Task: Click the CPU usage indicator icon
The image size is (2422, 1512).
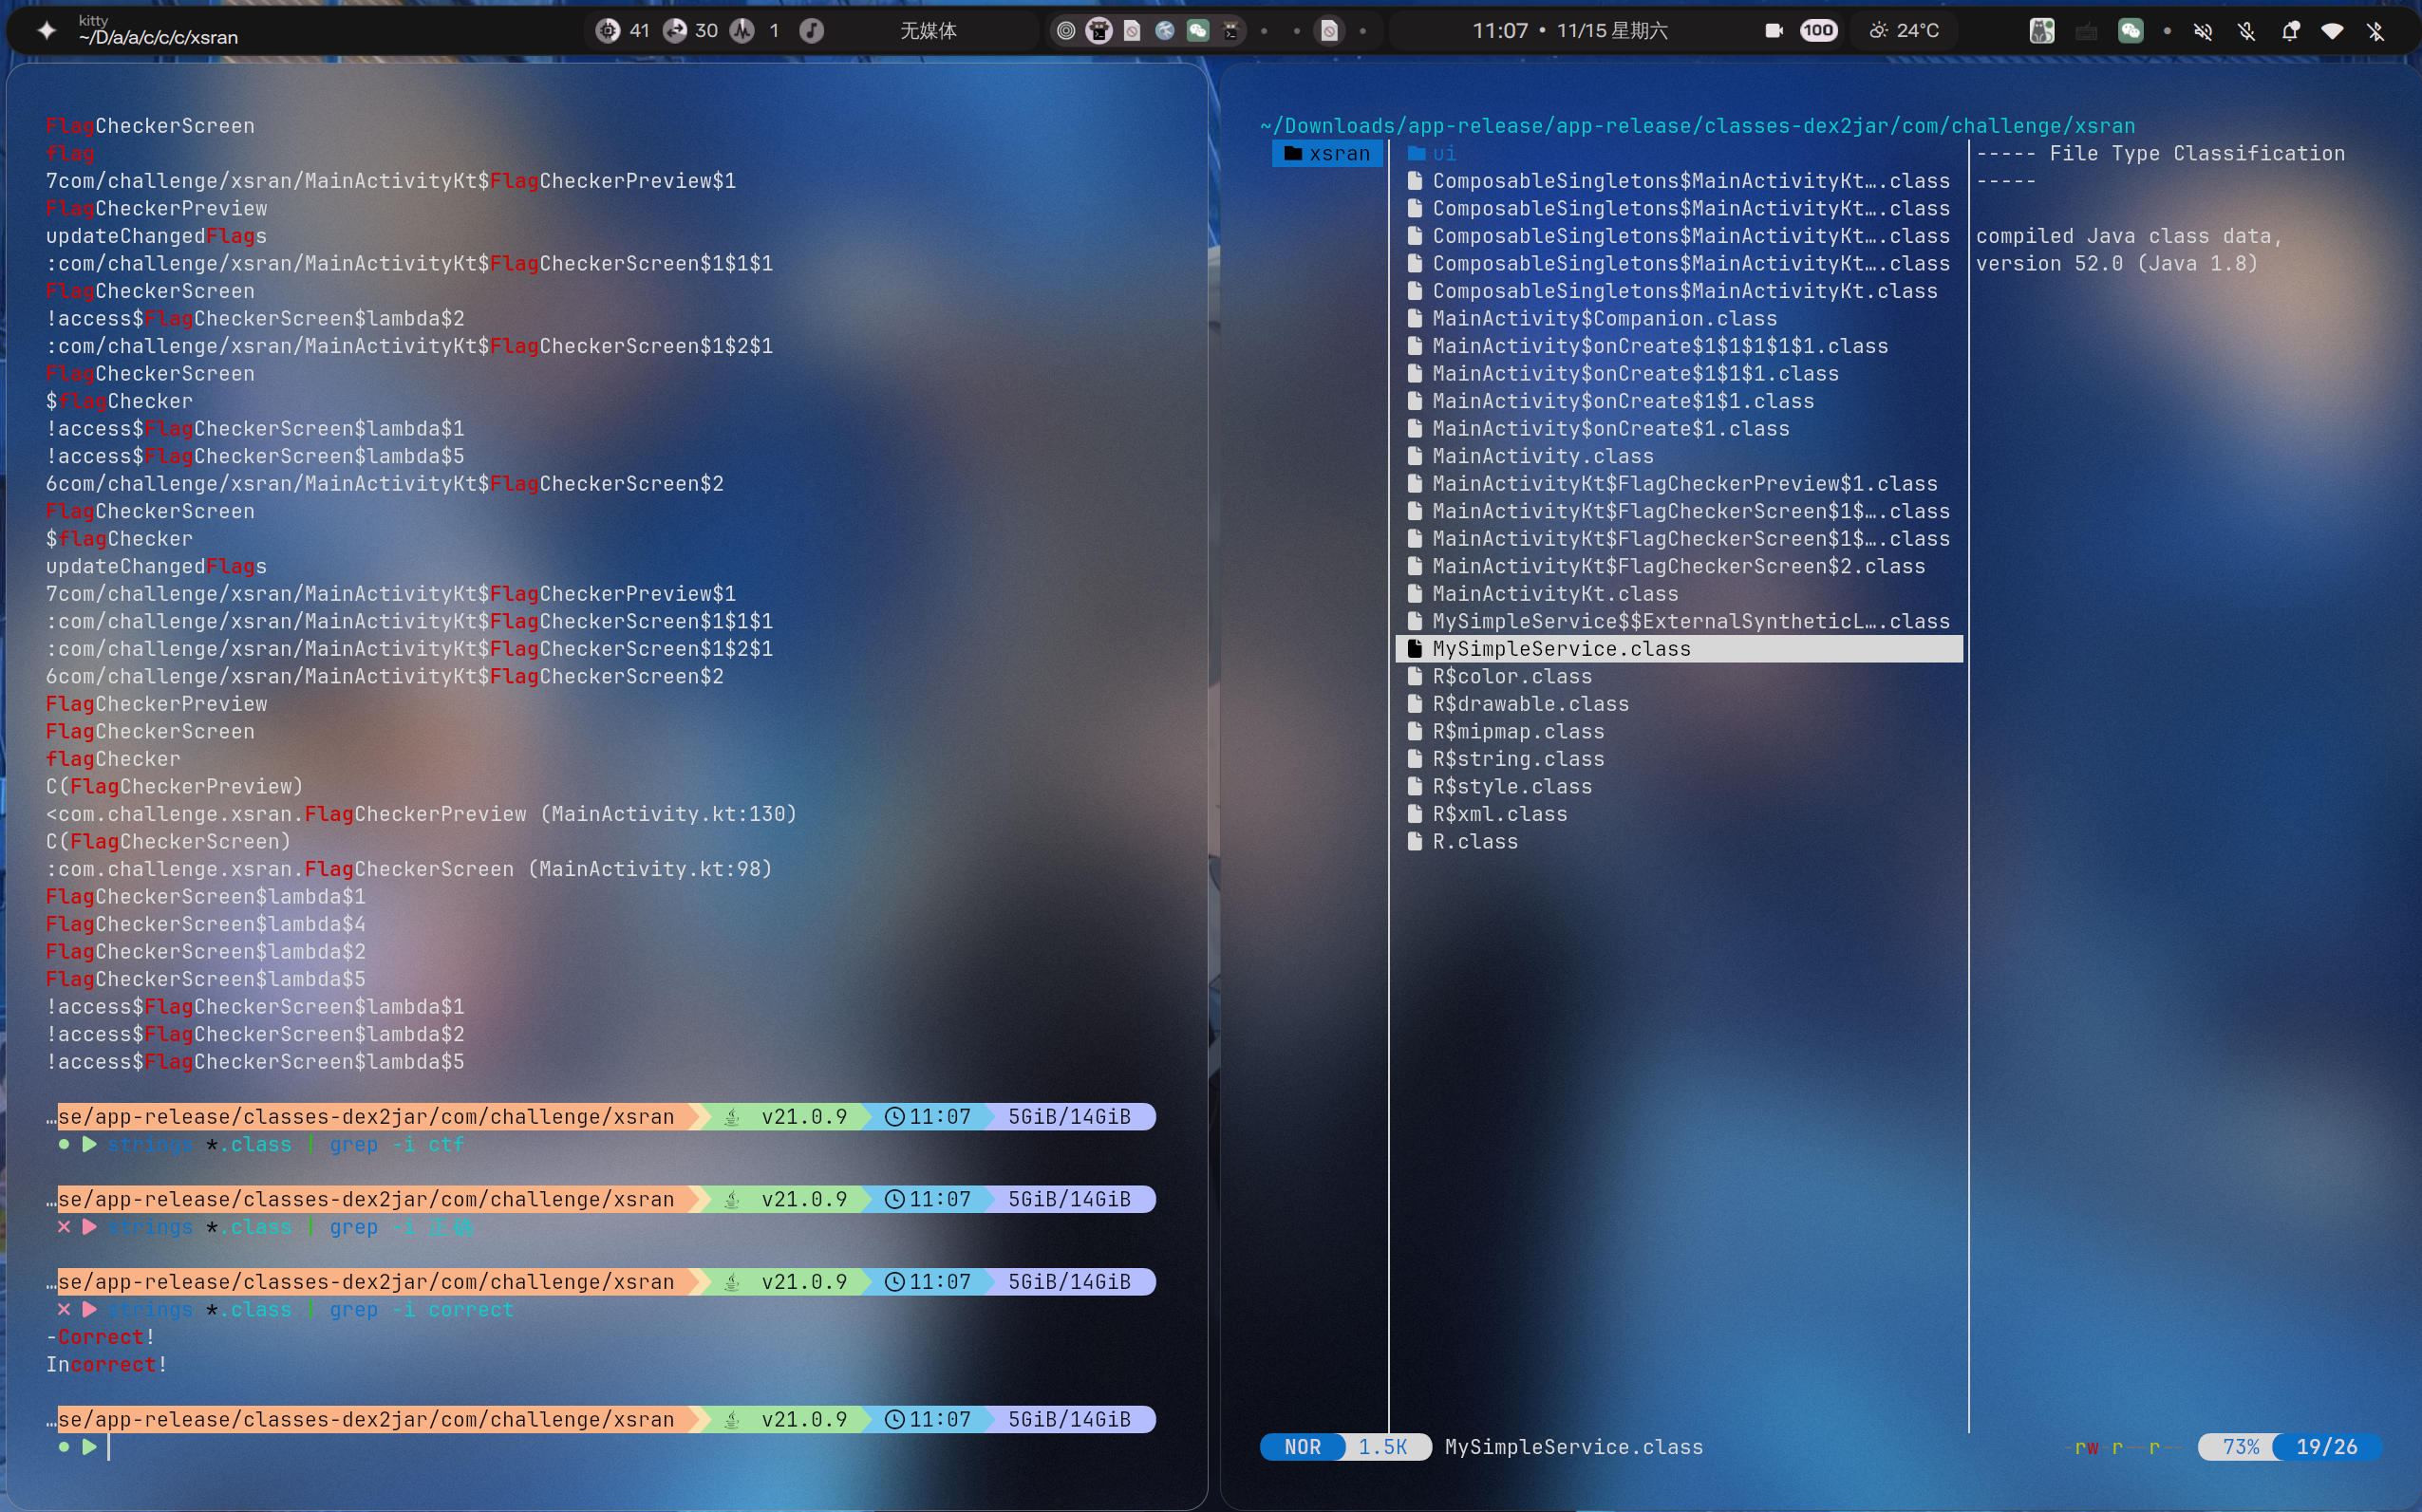Action: [x=608, y=31]
